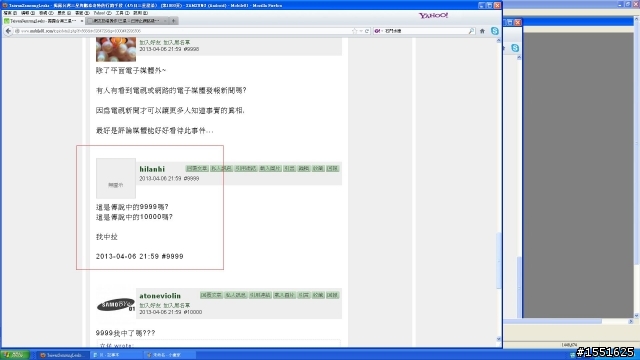Click inside the Yahoo search input box

(424, 31)
